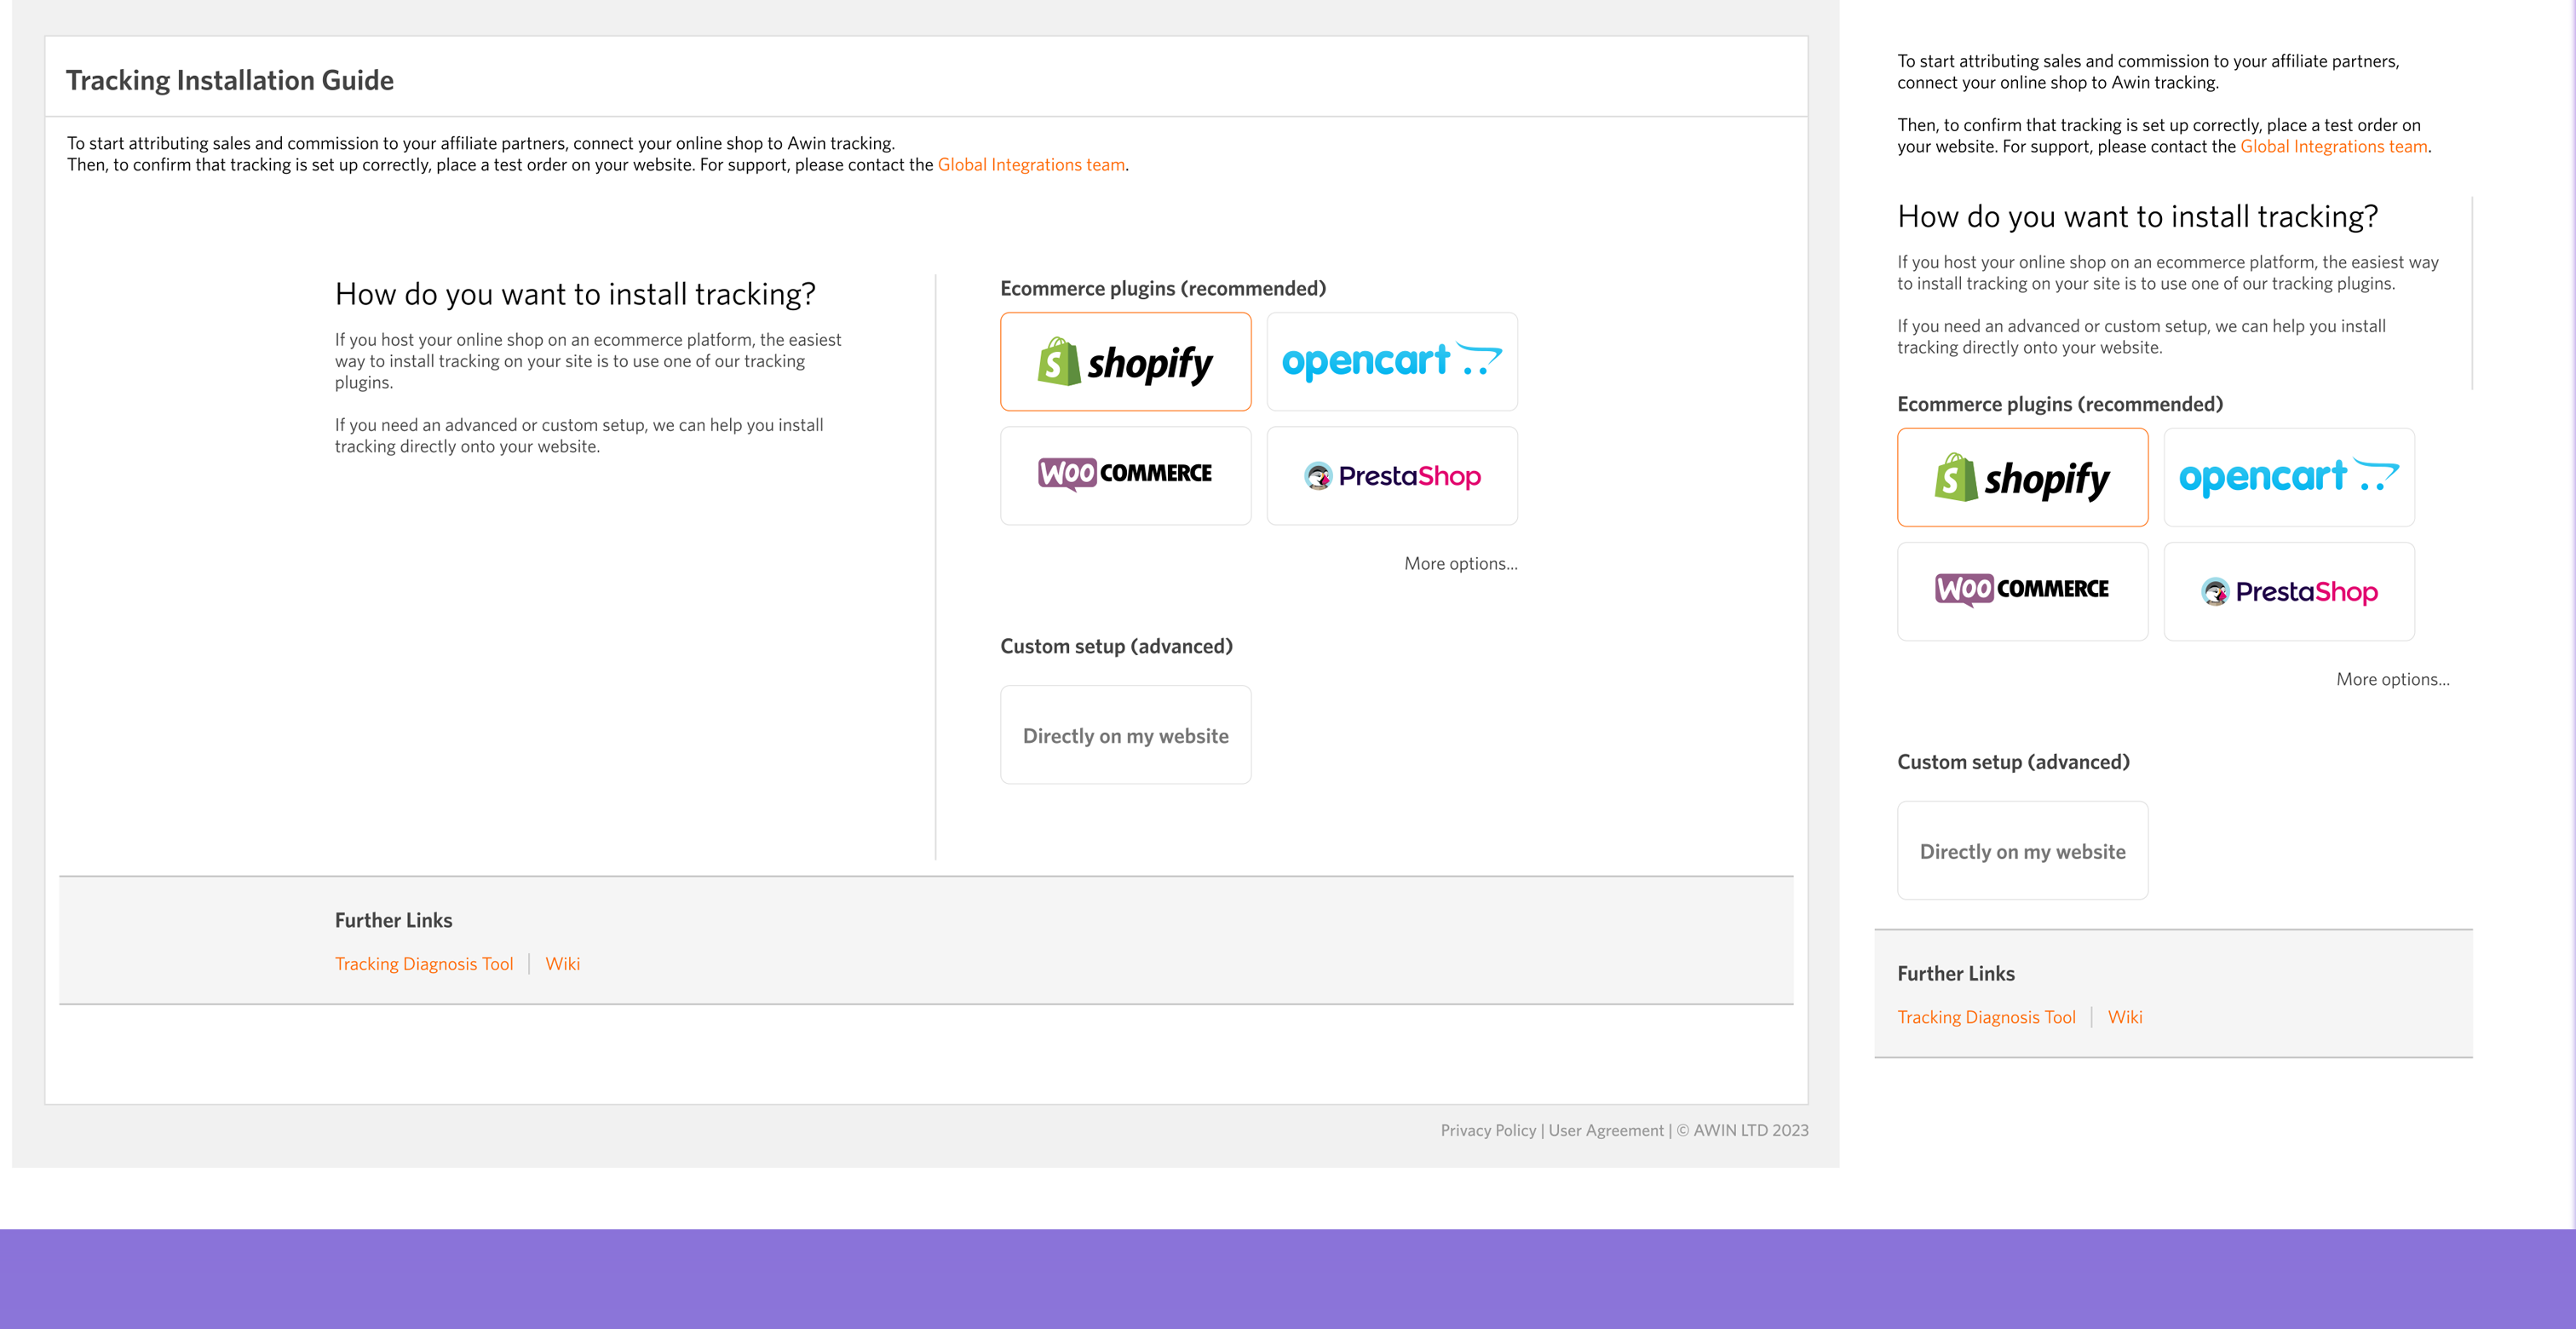The width and height of the screenshot is (2576, 1329).
Task: Open Tracking Diagnosis Tool link in mobile layout
Action: [1986, 1016]
